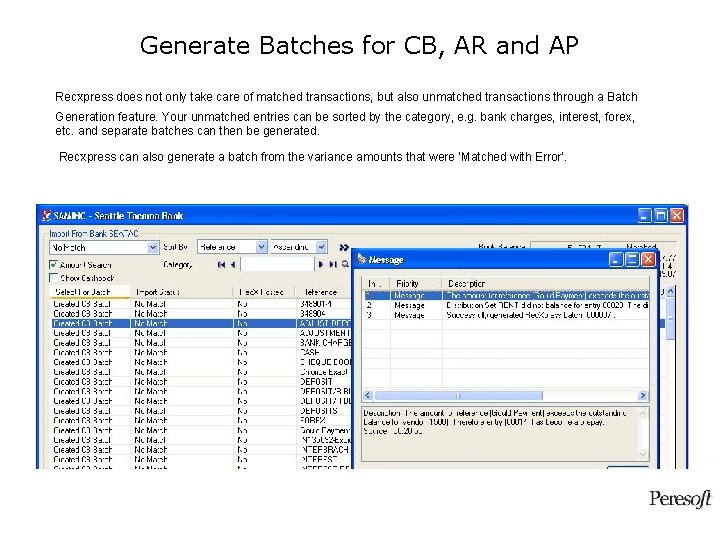The width and height of the screenshot is (720, 540).
Task: Close the Seattle Tacoma Bank window
Action: click(677, 215)
